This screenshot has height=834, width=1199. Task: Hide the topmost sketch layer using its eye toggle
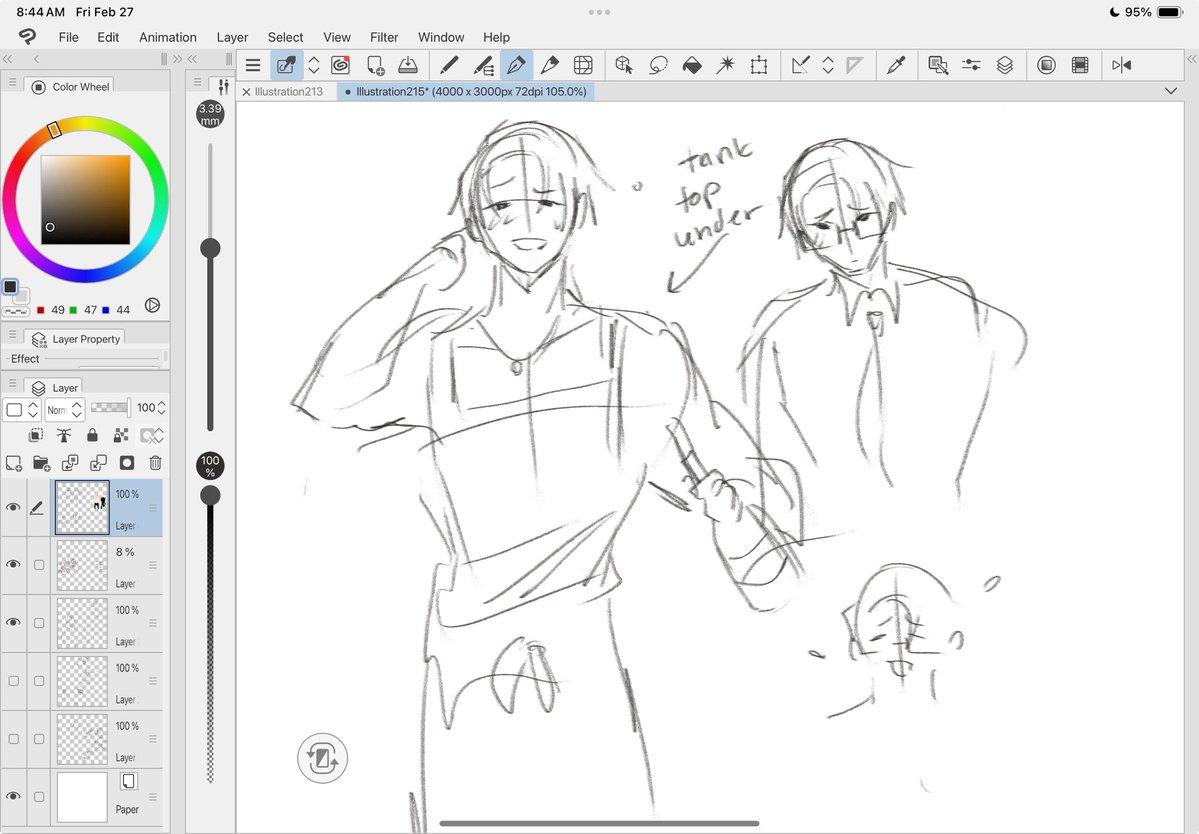click(13, 507)
